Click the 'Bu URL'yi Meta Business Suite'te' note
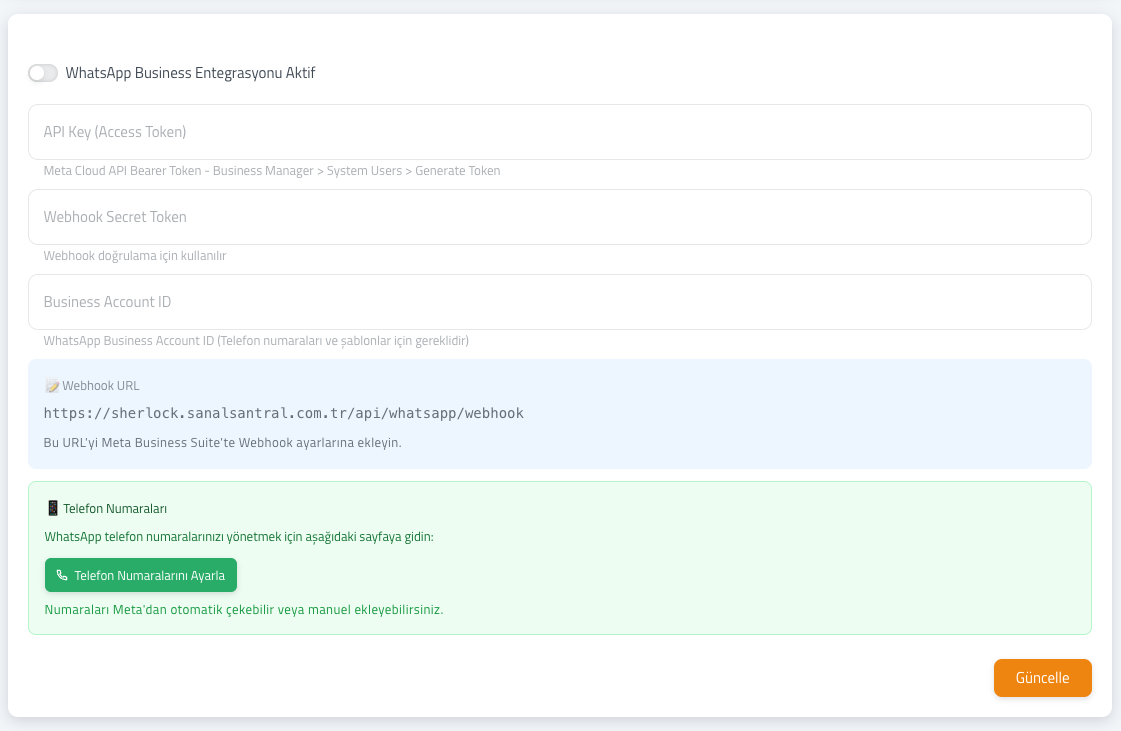The height and width of the screenshot is (731, 1121). click(x=222, y=443)
